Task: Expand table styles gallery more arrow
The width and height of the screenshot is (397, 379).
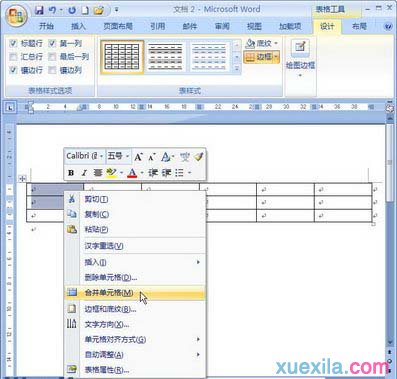Action: pyautogui.click(x=237, y=68)
